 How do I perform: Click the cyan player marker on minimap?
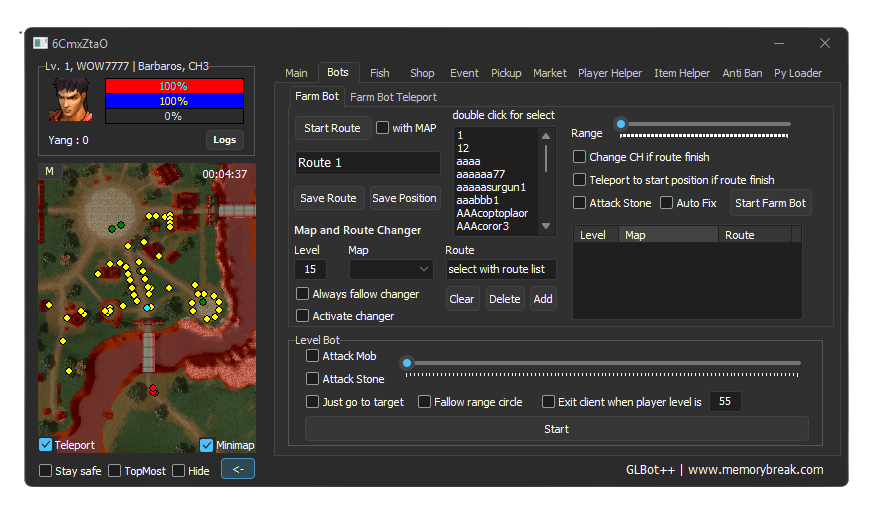point(147,308)
